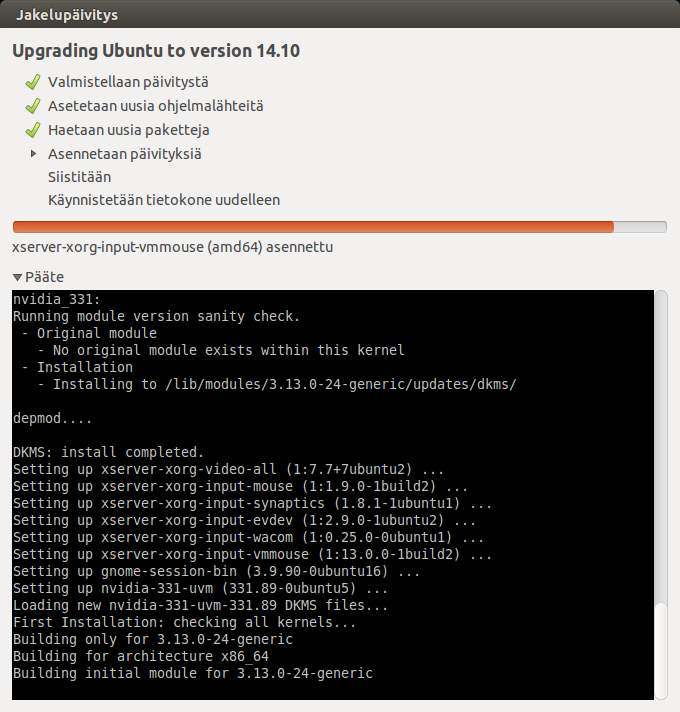Screen dimensions: 680x712
Task: Click terminal line 'nvidia_331:'
Action: [x=57, y=299]
